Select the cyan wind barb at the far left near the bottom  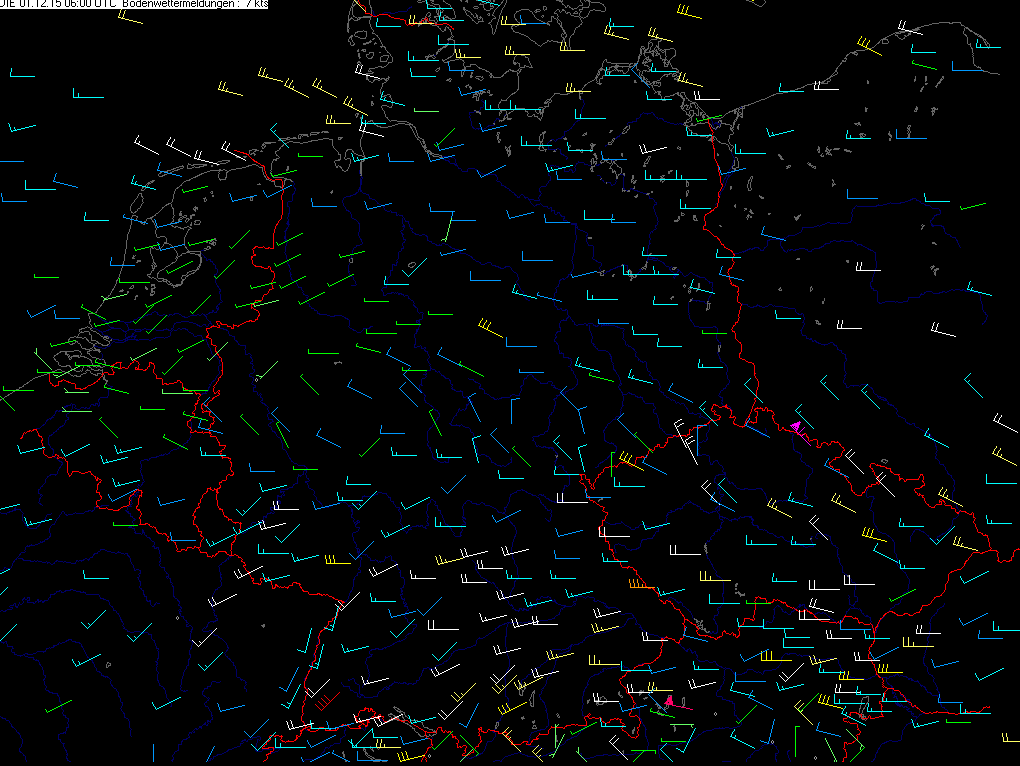tap(10, 632)
